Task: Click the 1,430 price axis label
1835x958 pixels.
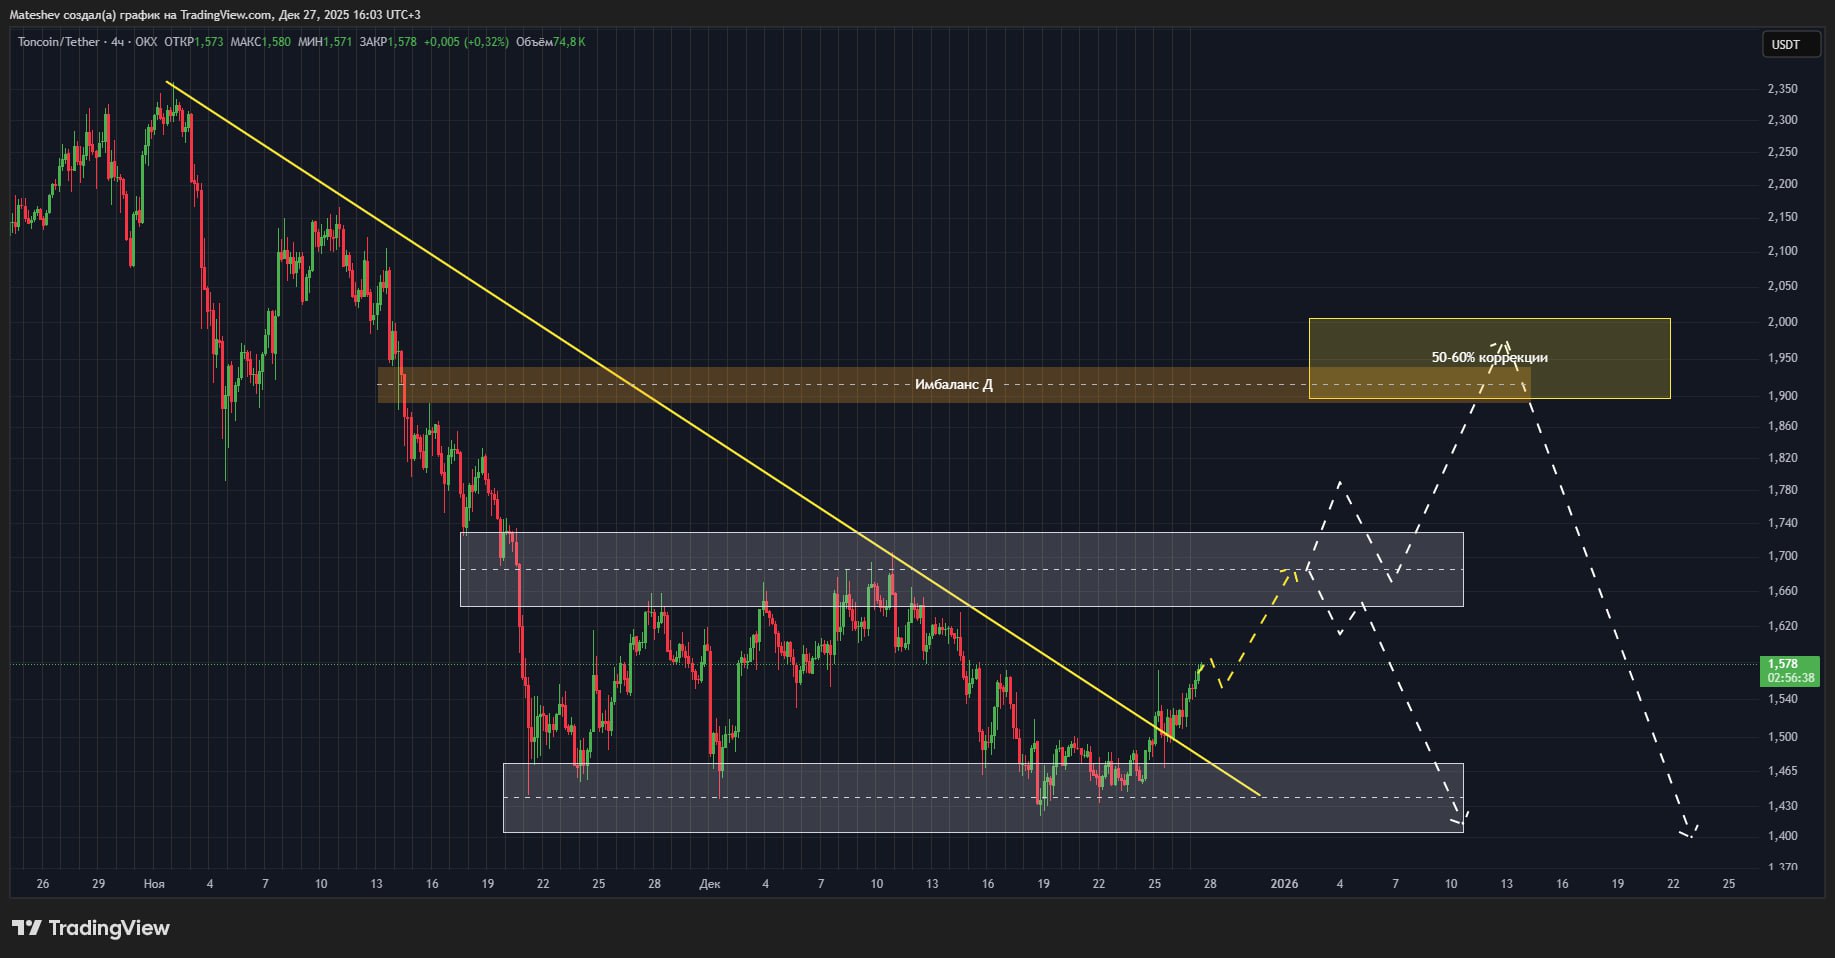Action: pos(1782,806)
